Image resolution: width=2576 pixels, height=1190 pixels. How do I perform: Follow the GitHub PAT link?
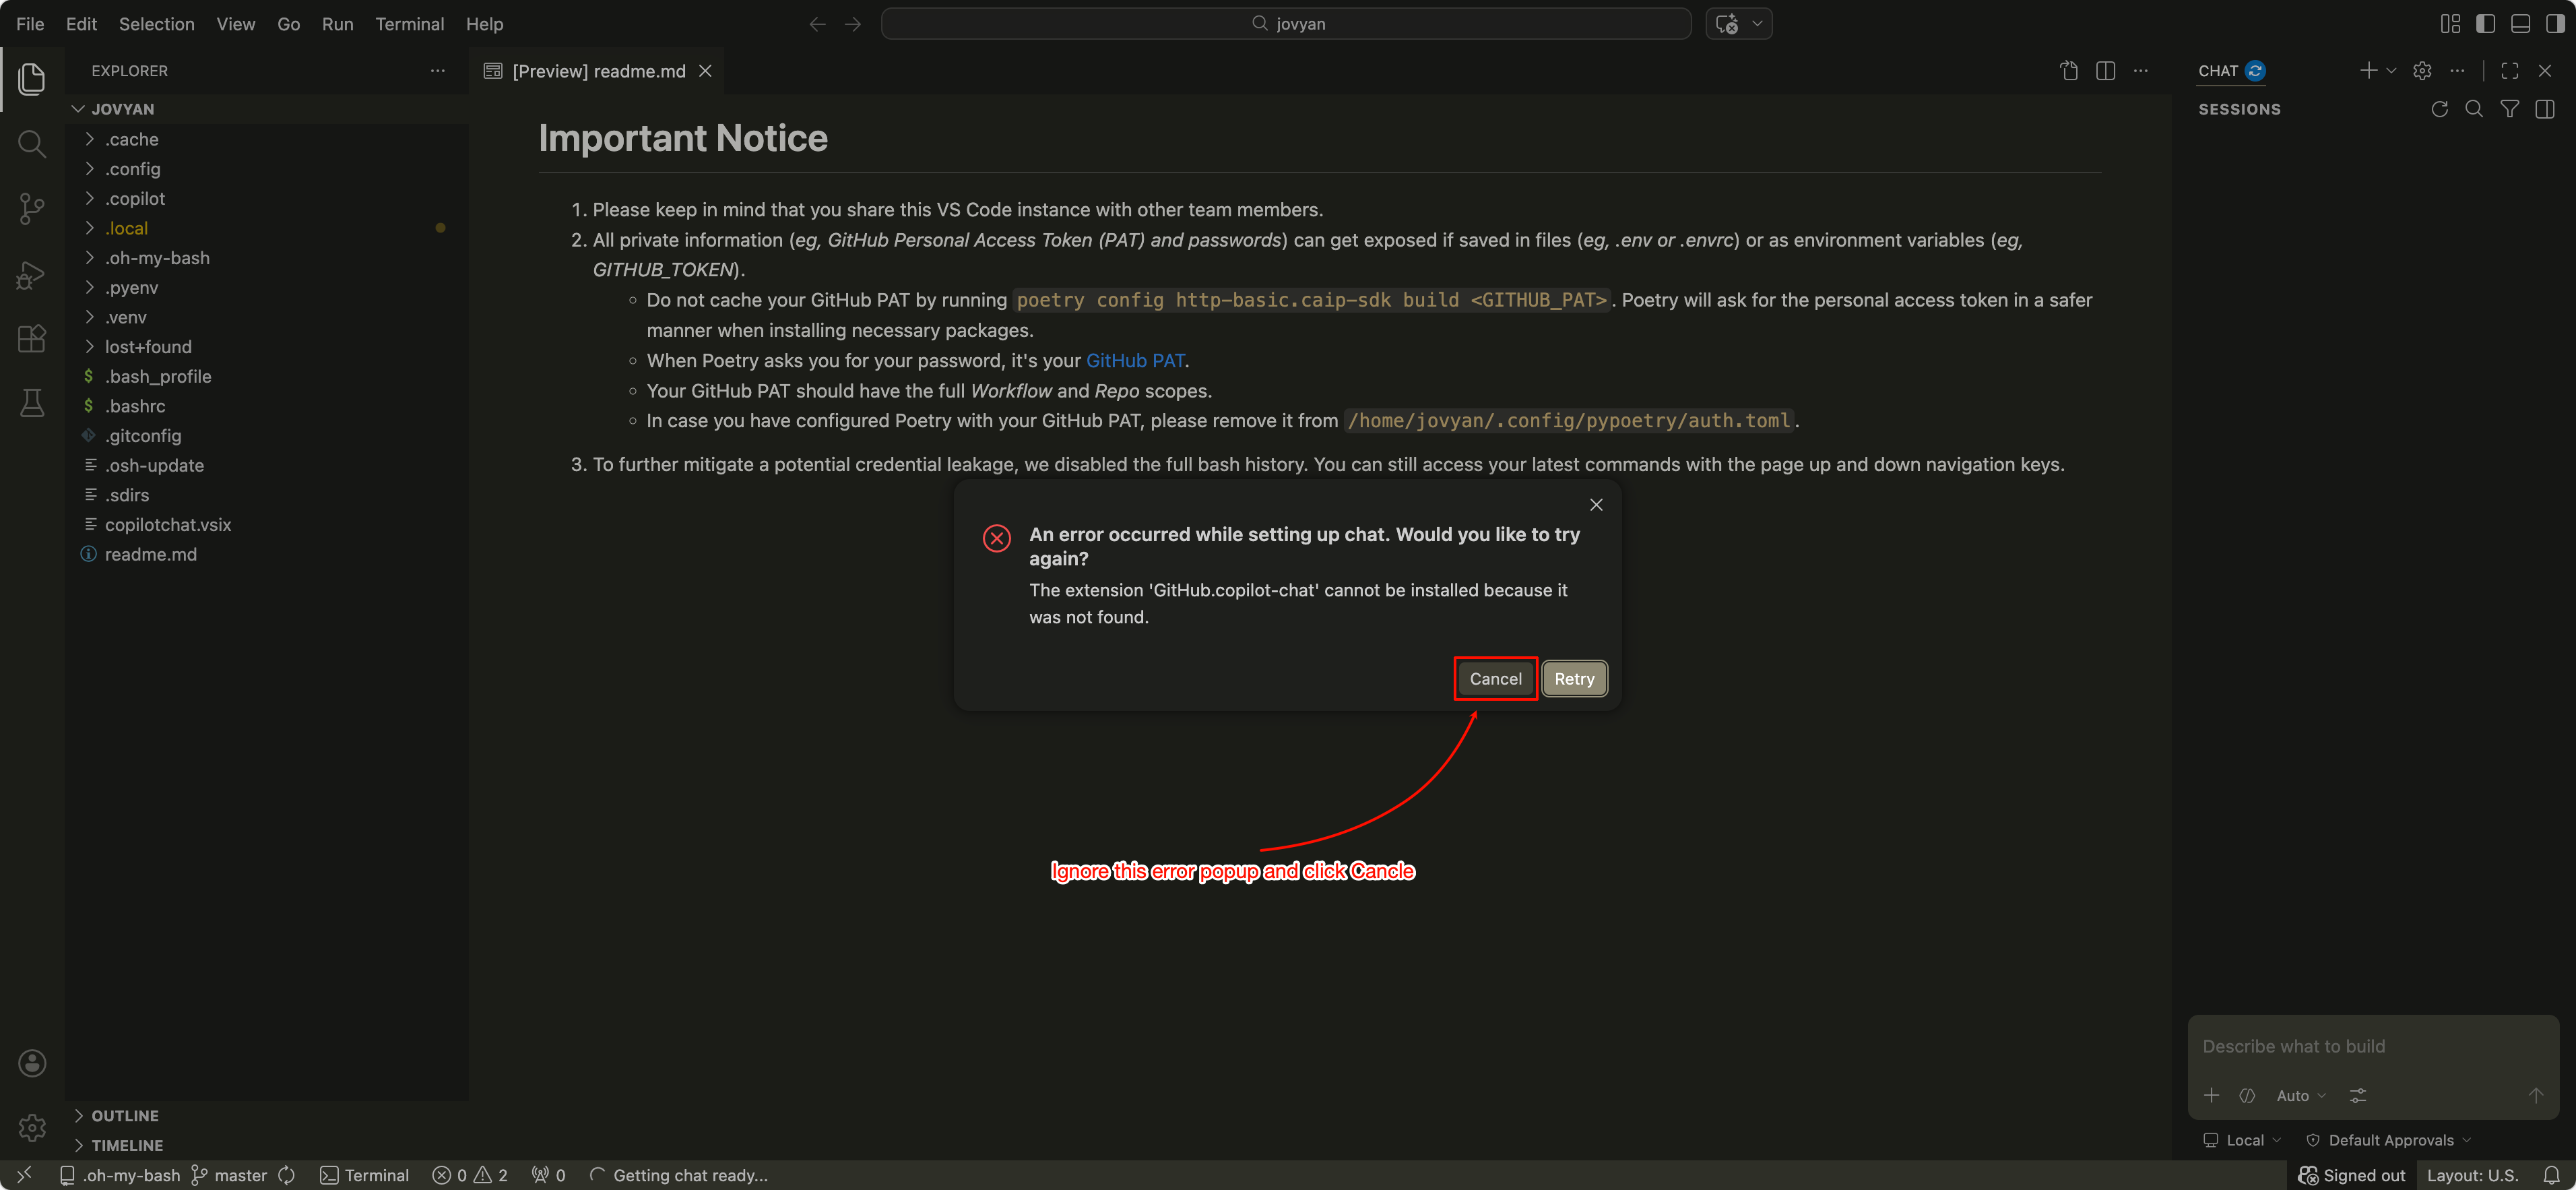coord(1135,361)
